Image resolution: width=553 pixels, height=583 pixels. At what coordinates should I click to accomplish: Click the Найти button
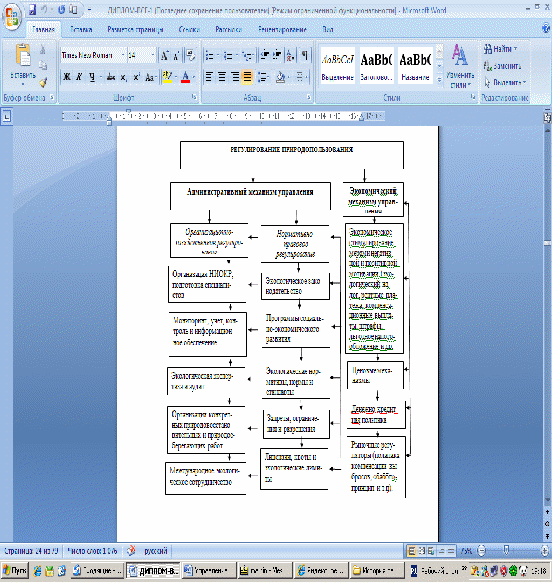(500, 49)
